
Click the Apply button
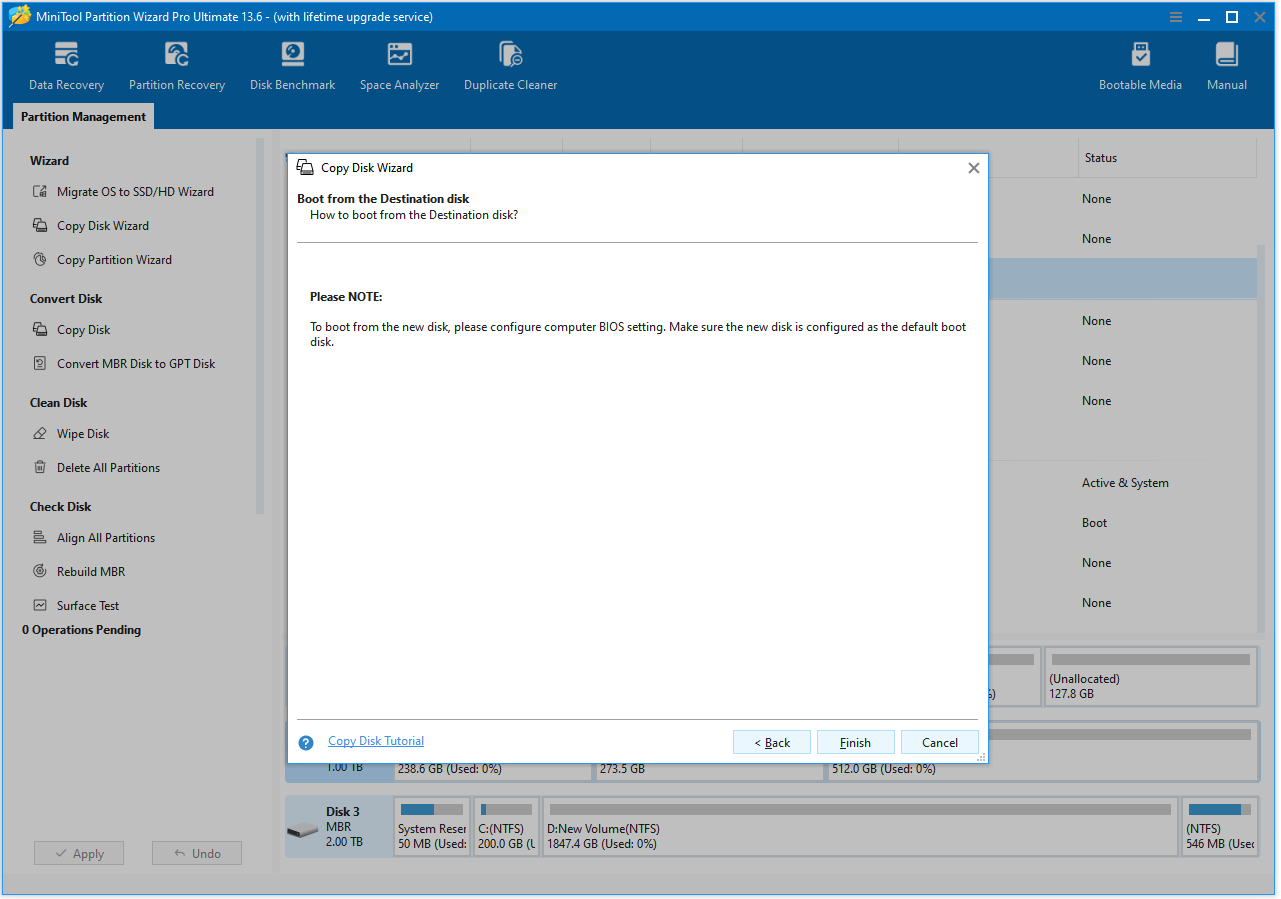(79, 853)
